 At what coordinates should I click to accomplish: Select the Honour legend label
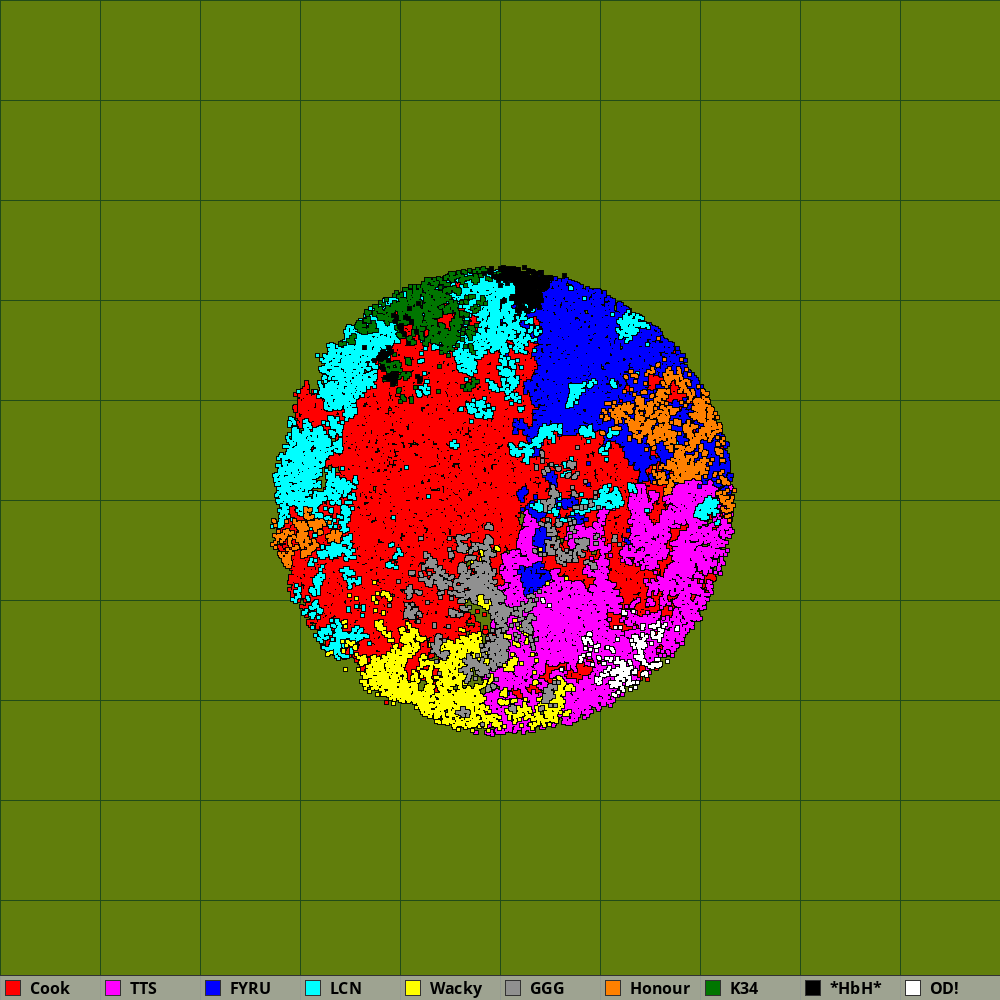660,988
